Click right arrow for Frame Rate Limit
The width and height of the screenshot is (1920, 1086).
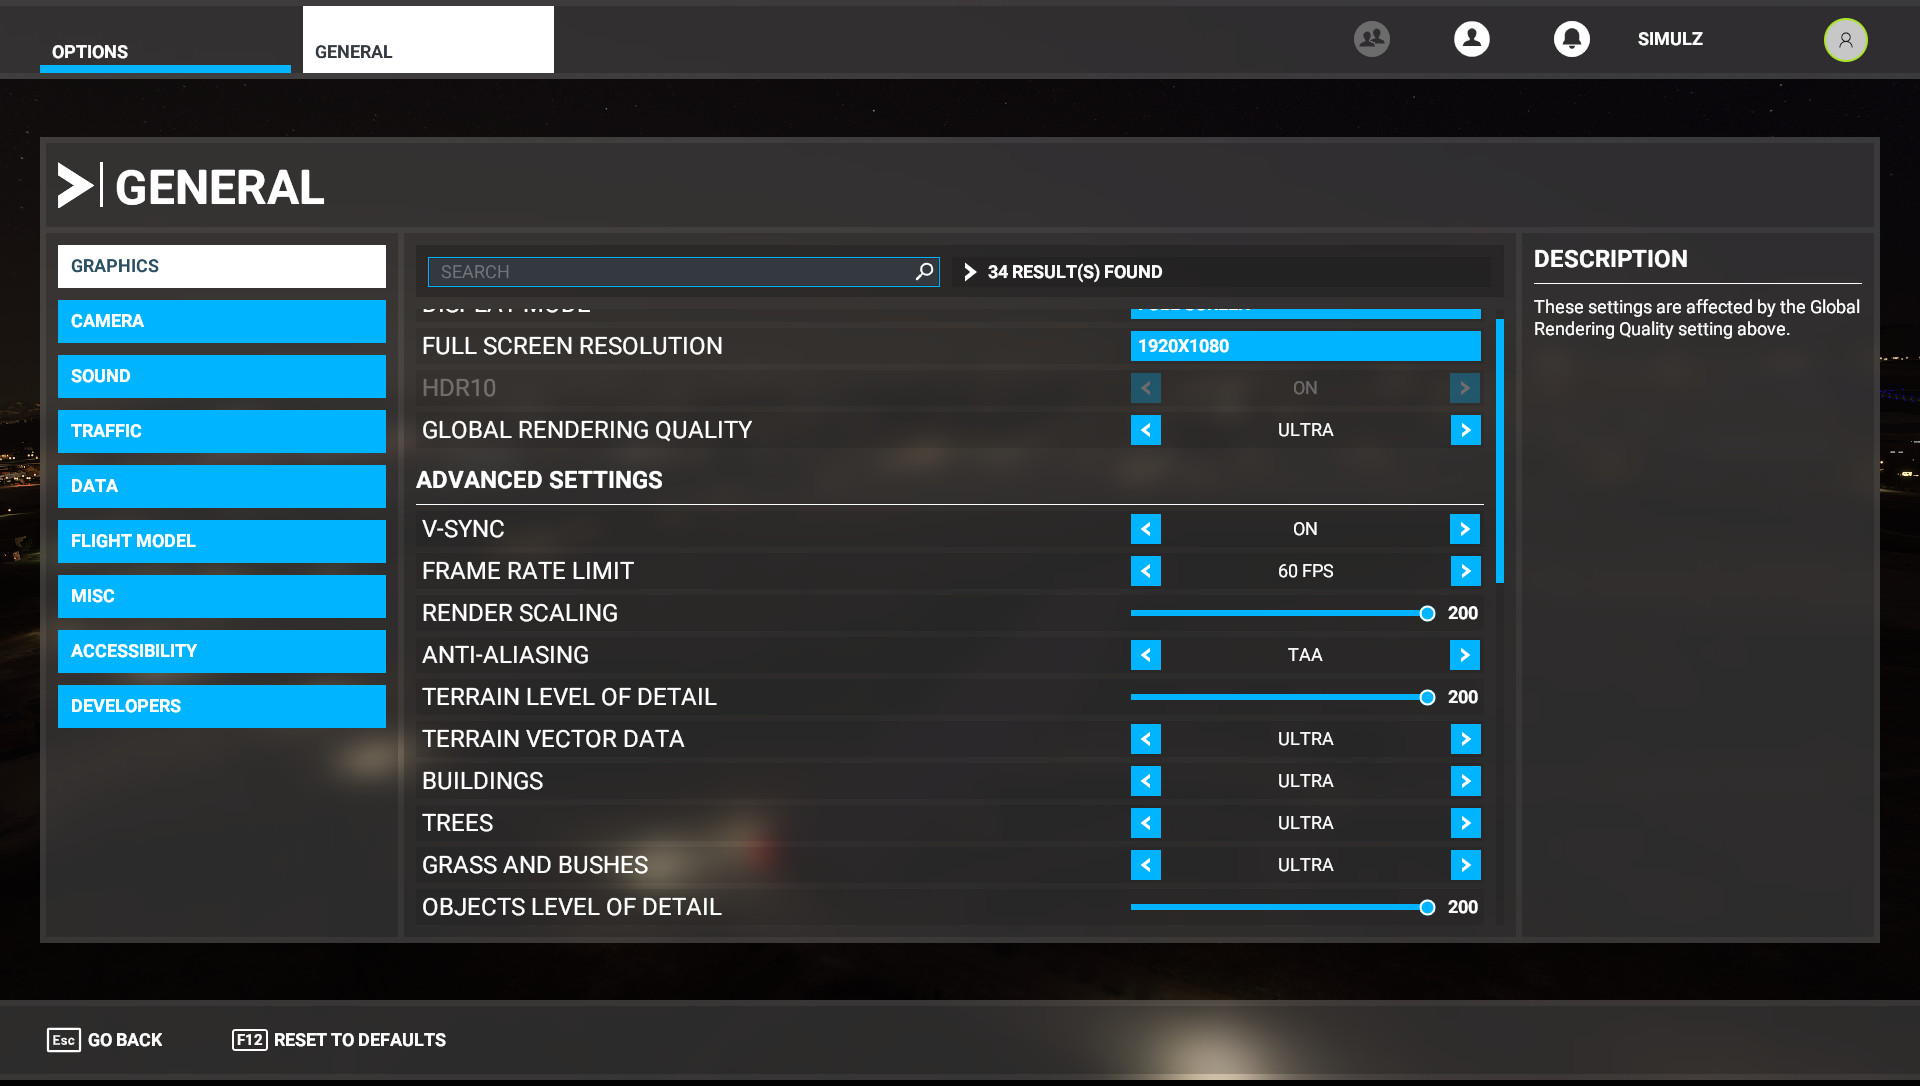[x=1465, y=571]
